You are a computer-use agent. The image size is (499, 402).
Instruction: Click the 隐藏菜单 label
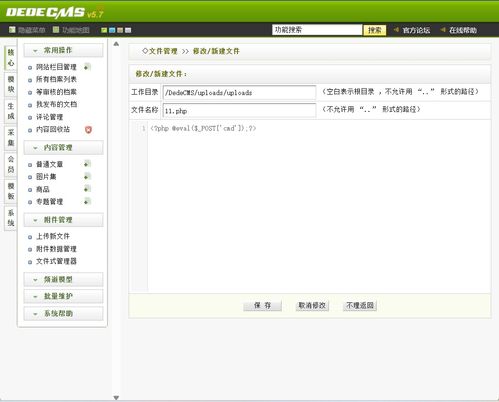(31, 30)
